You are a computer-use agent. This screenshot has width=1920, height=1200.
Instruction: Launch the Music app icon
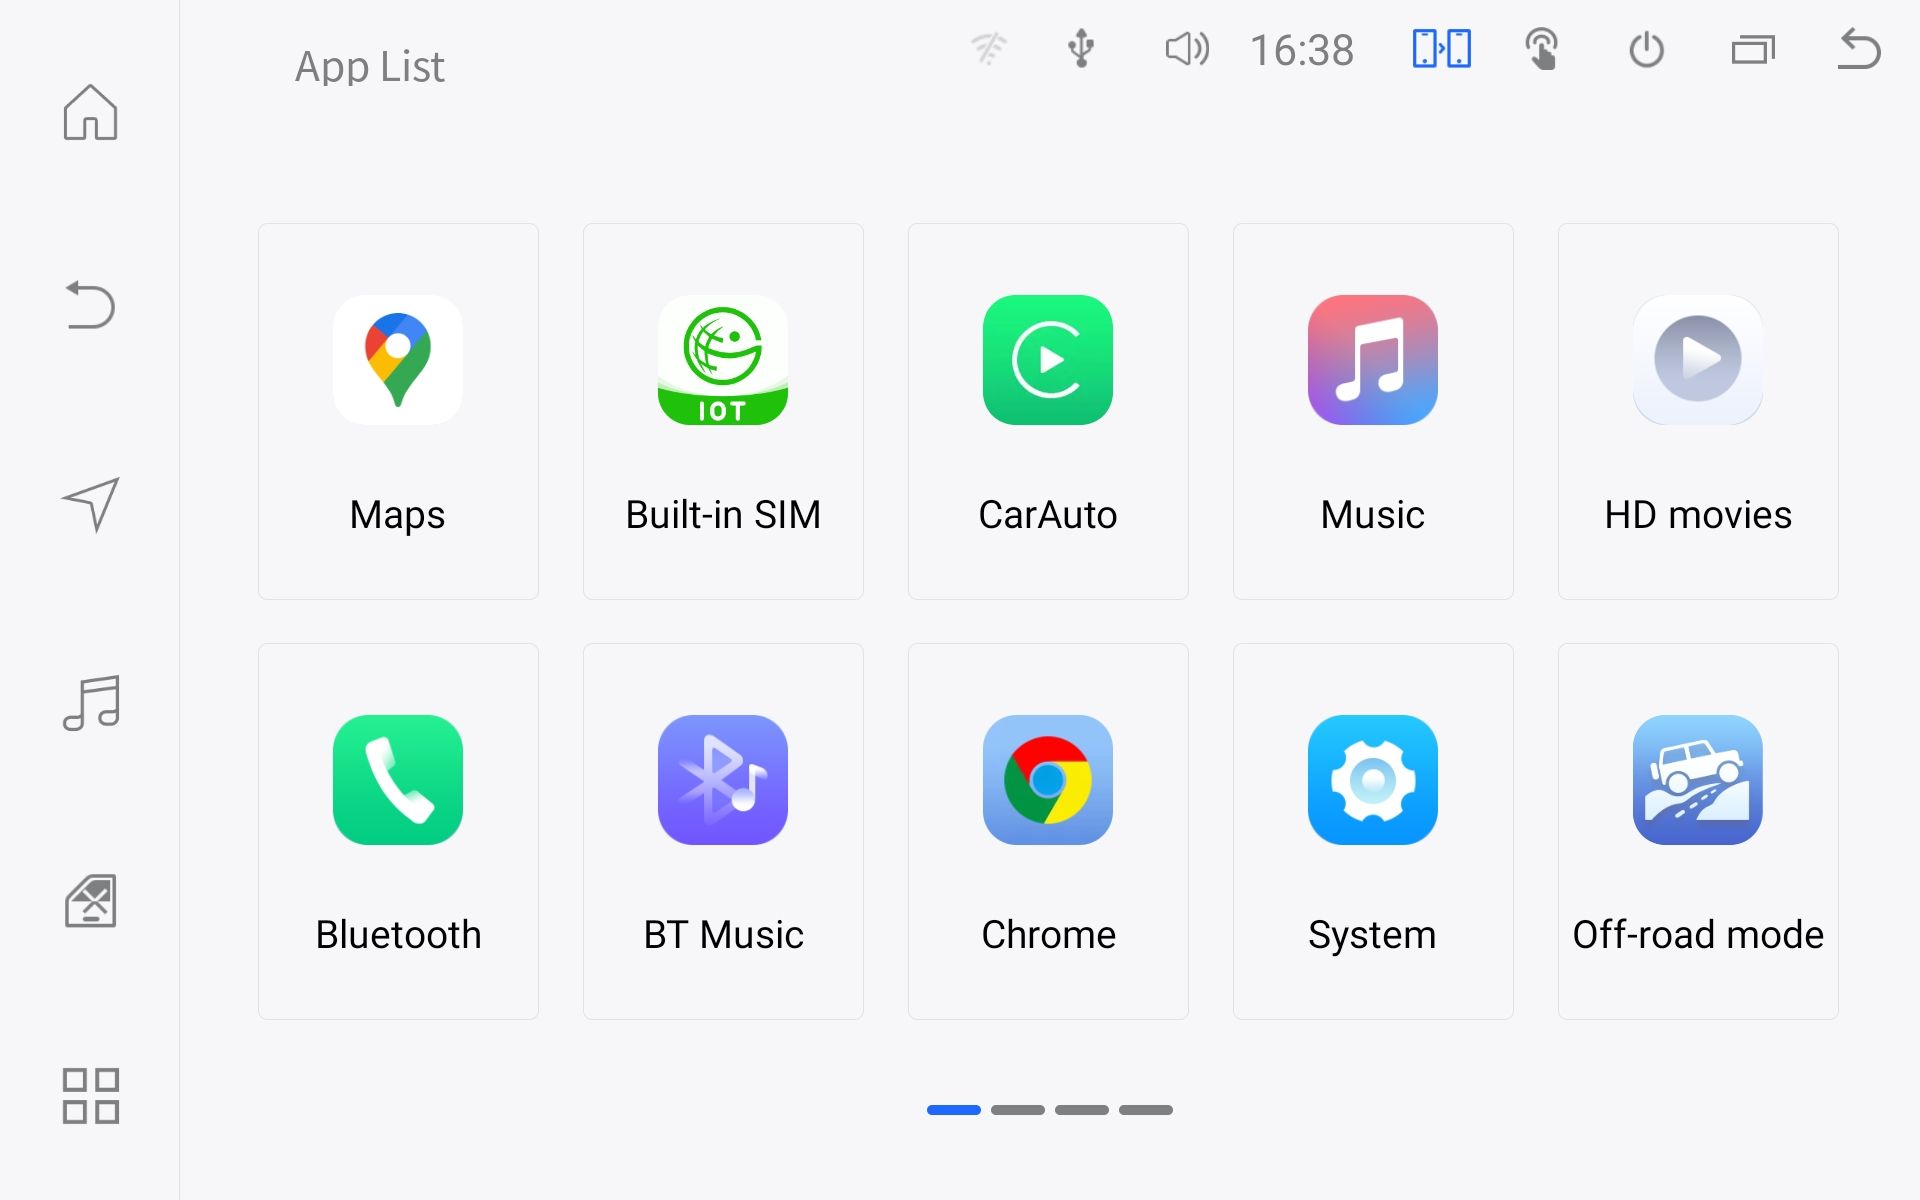[1373, 360]
